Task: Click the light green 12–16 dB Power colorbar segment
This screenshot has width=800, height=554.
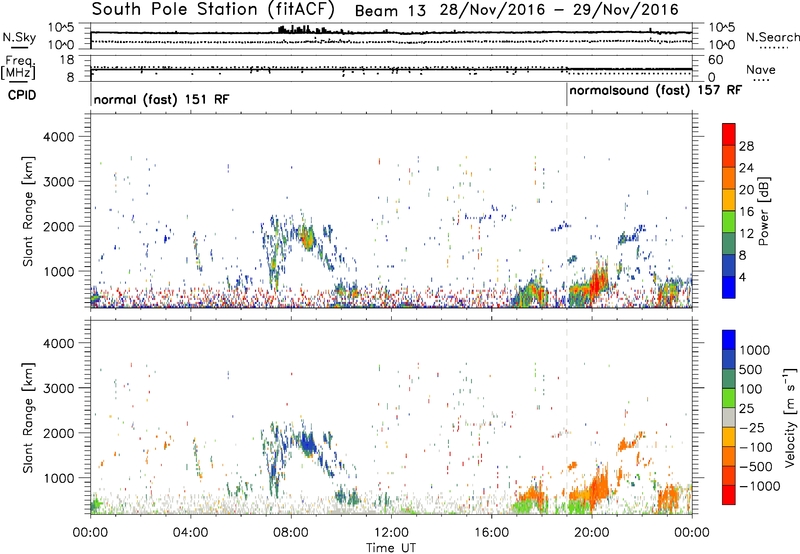Action: (x=729, y=221)
